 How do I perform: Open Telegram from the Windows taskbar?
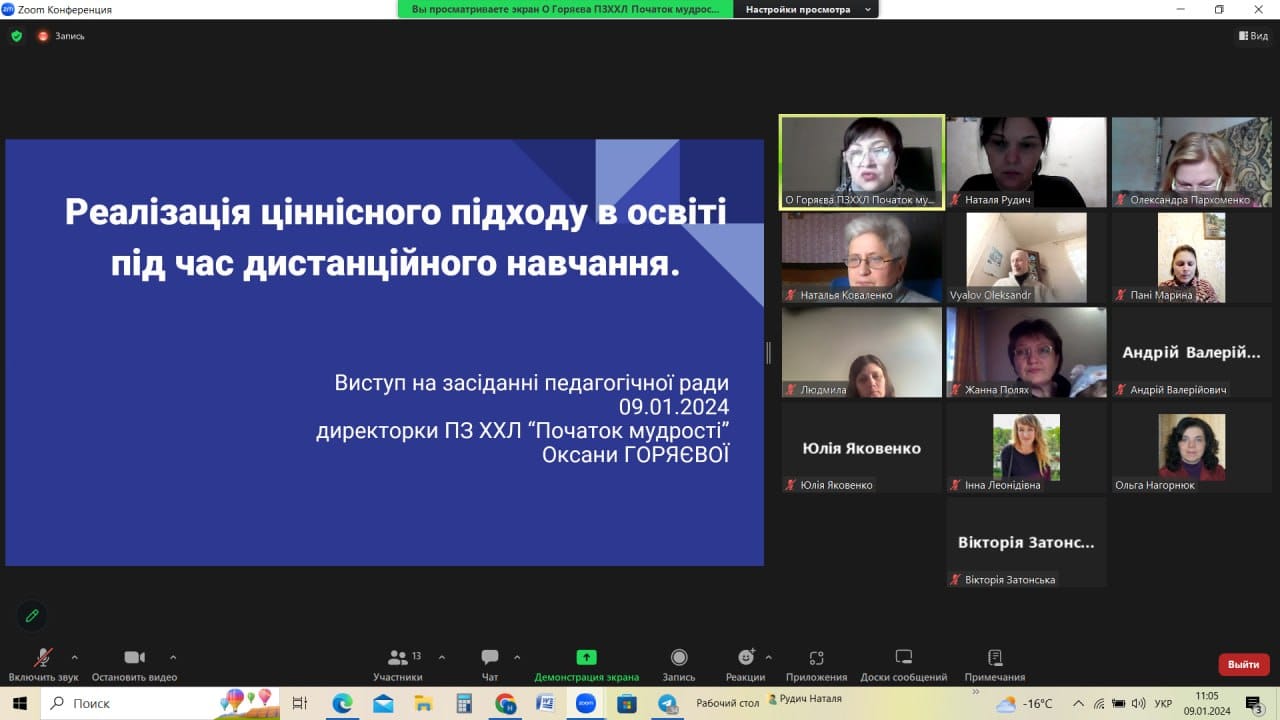pos(668,703)
